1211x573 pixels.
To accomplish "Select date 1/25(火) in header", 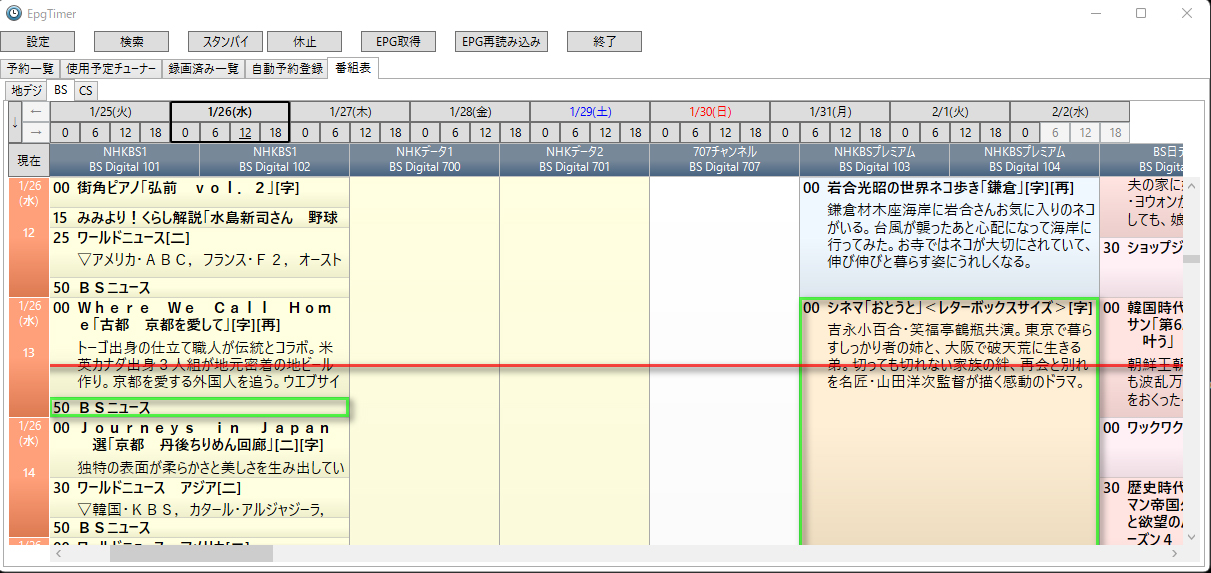I will coord(110,112).
